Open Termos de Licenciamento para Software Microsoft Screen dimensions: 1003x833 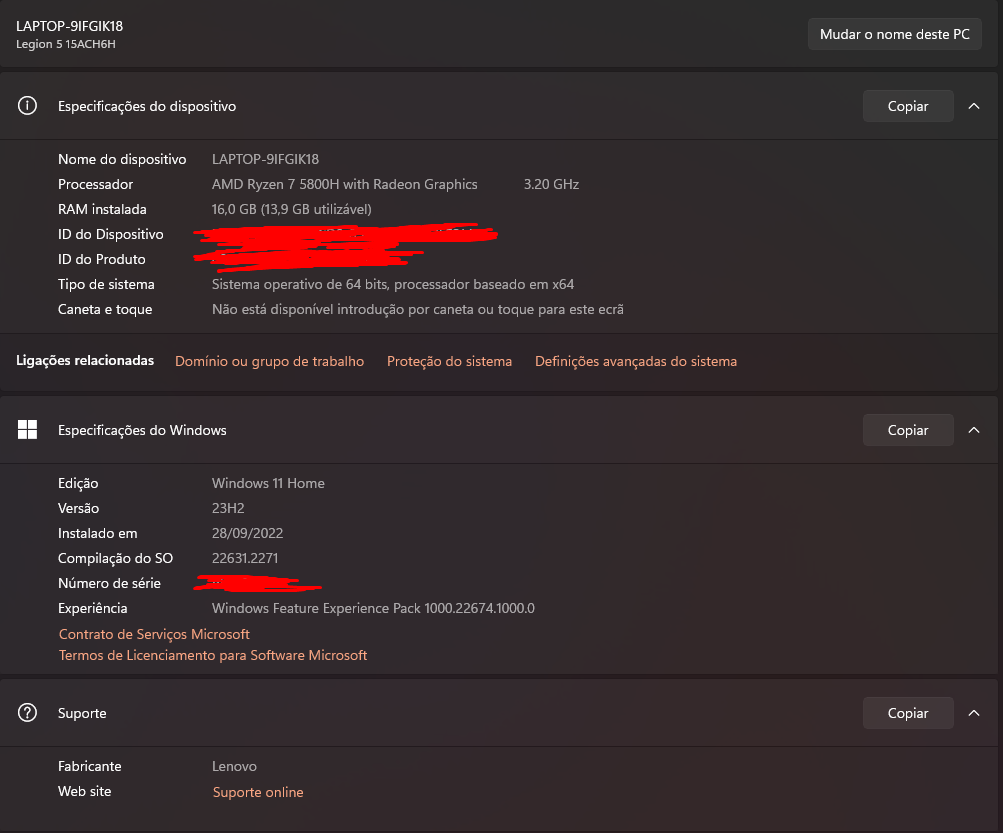point(213,655)
